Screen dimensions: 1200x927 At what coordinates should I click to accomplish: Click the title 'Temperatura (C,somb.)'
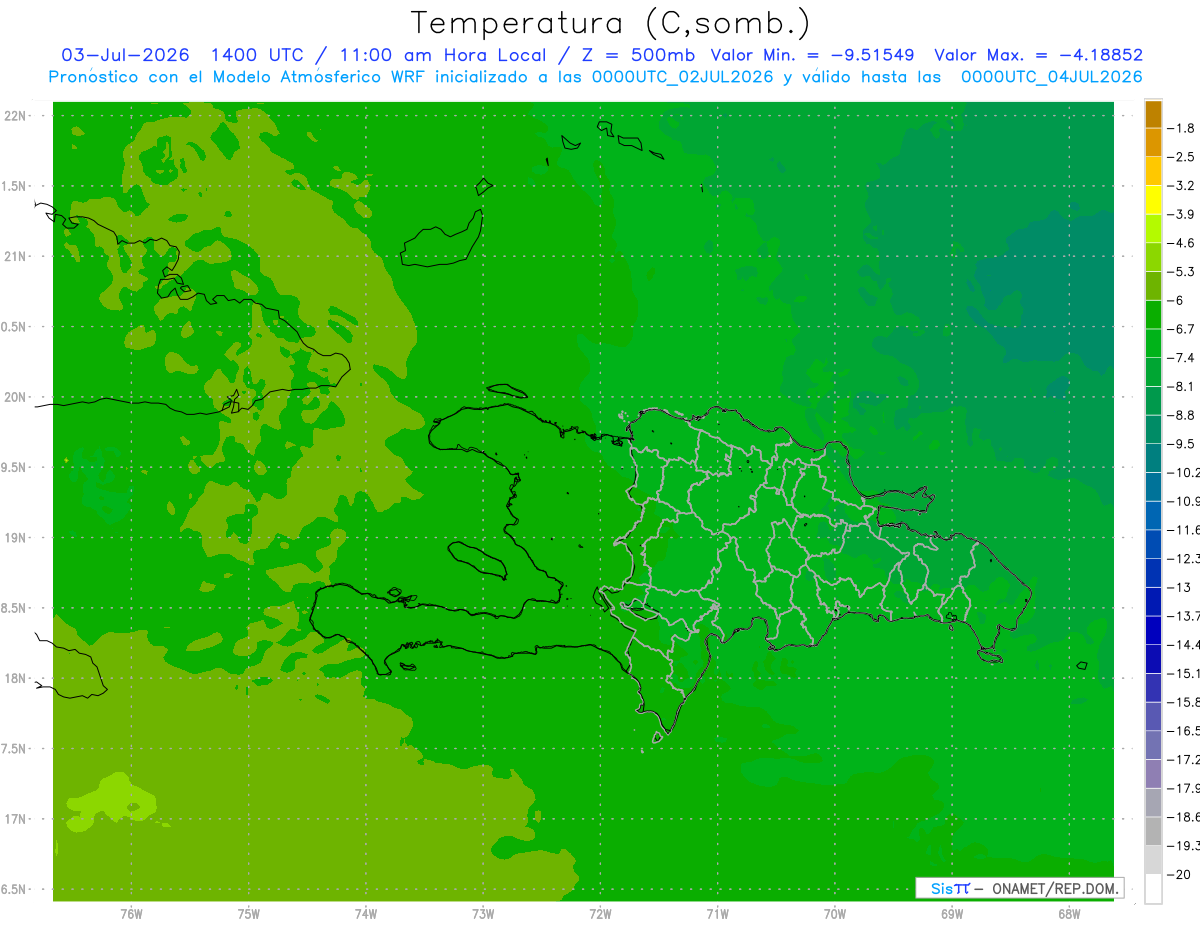611,23
